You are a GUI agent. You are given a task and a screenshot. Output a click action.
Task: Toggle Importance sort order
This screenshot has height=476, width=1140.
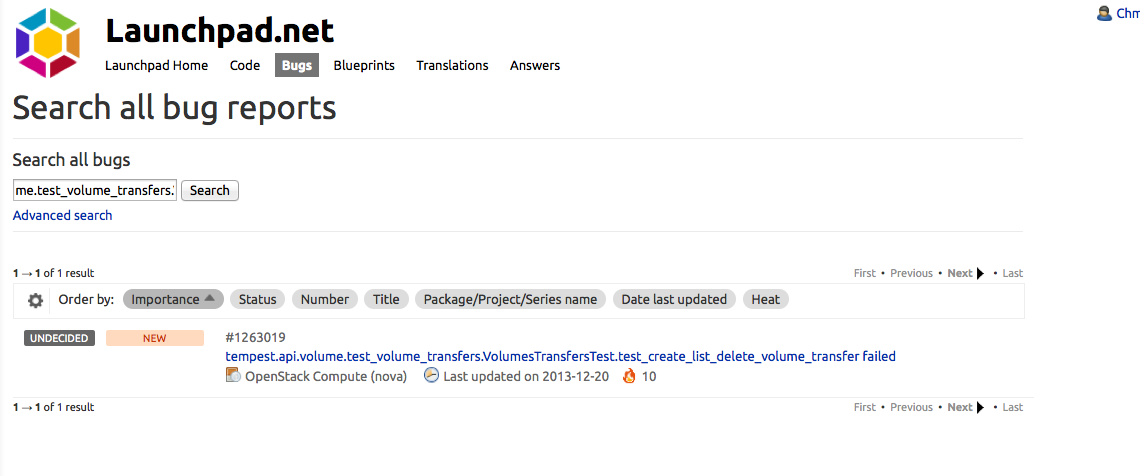coord(173,299)
